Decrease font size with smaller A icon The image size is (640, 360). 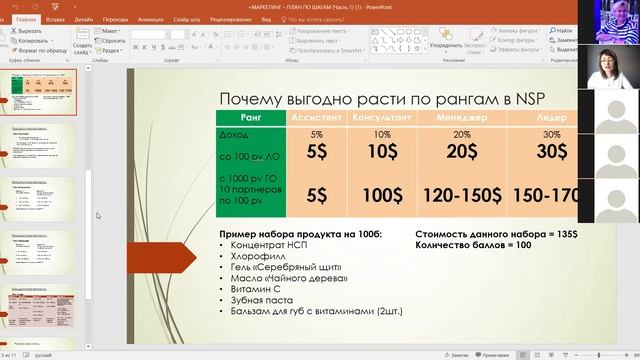coord(203,35)
